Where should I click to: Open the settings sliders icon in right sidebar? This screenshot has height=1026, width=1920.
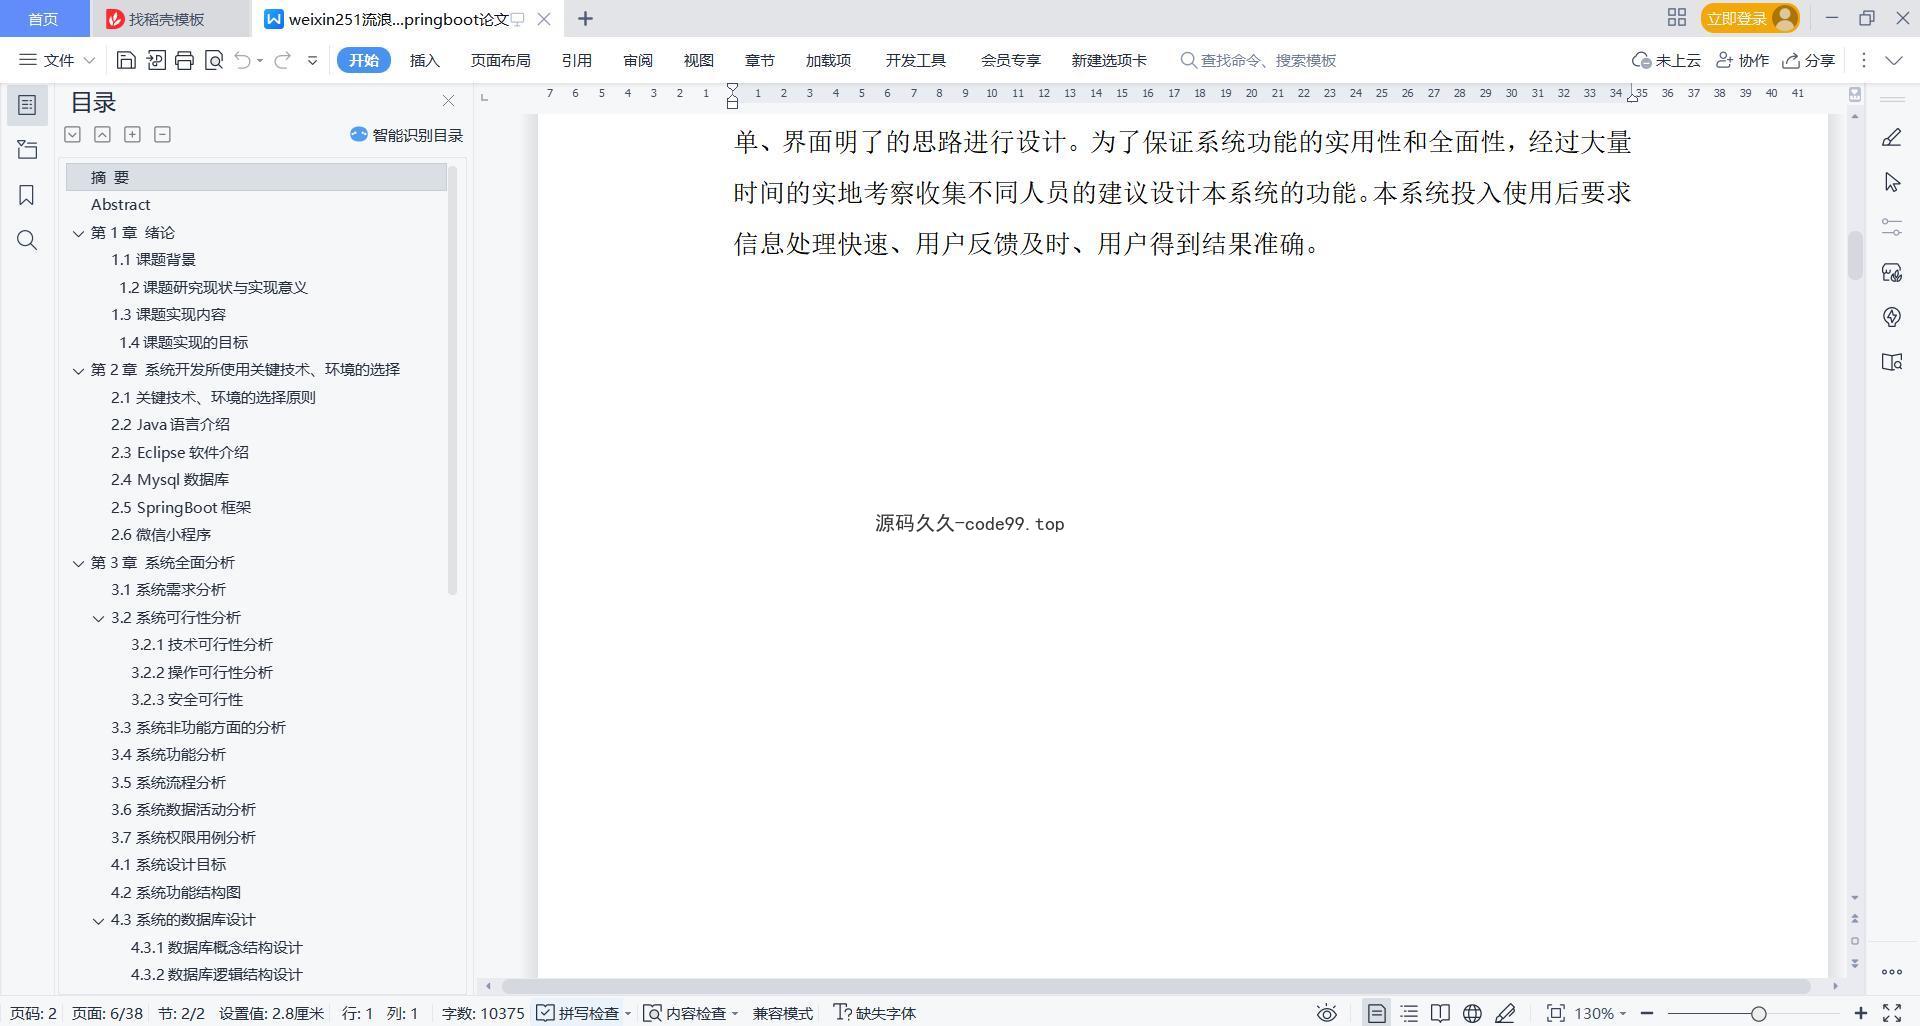tap(1891, 227)
